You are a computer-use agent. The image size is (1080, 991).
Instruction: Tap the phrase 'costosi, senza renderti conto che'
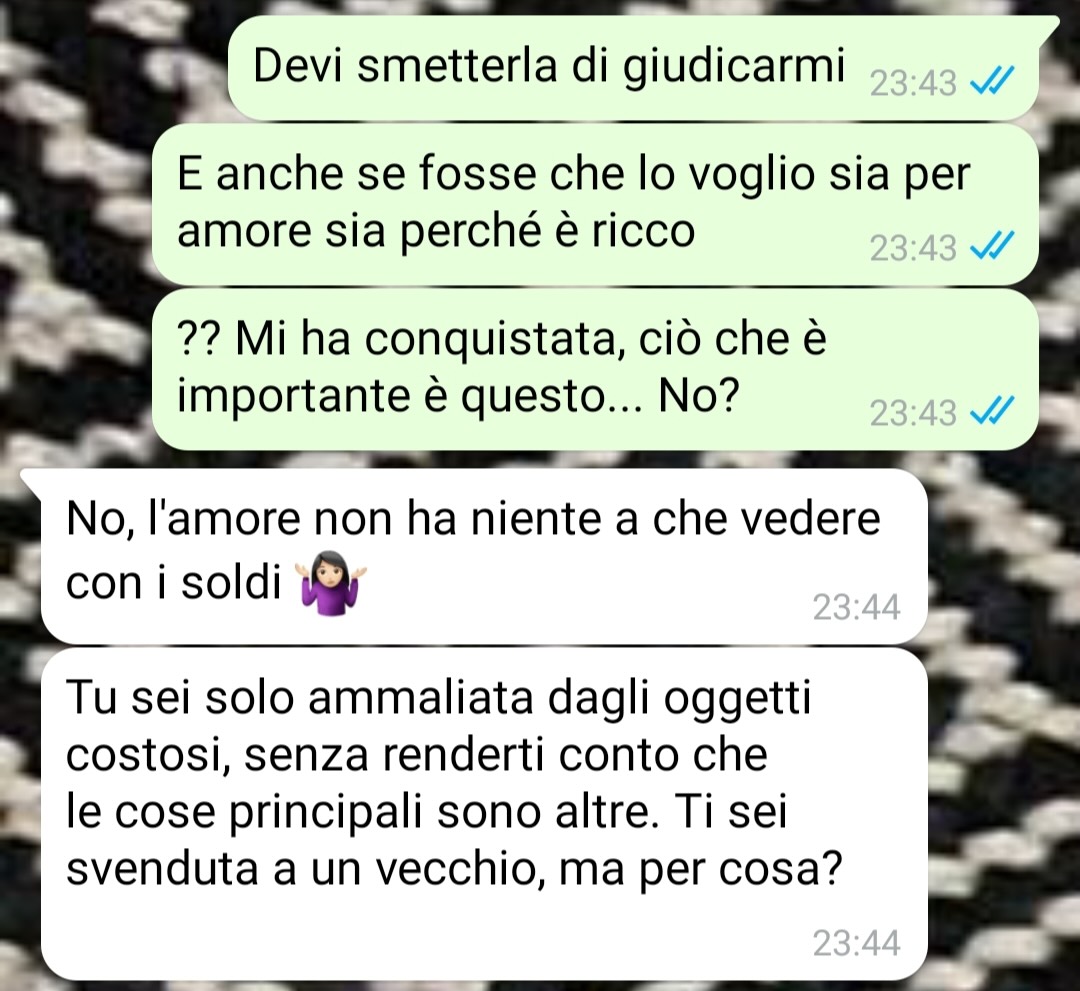point(417,755)
